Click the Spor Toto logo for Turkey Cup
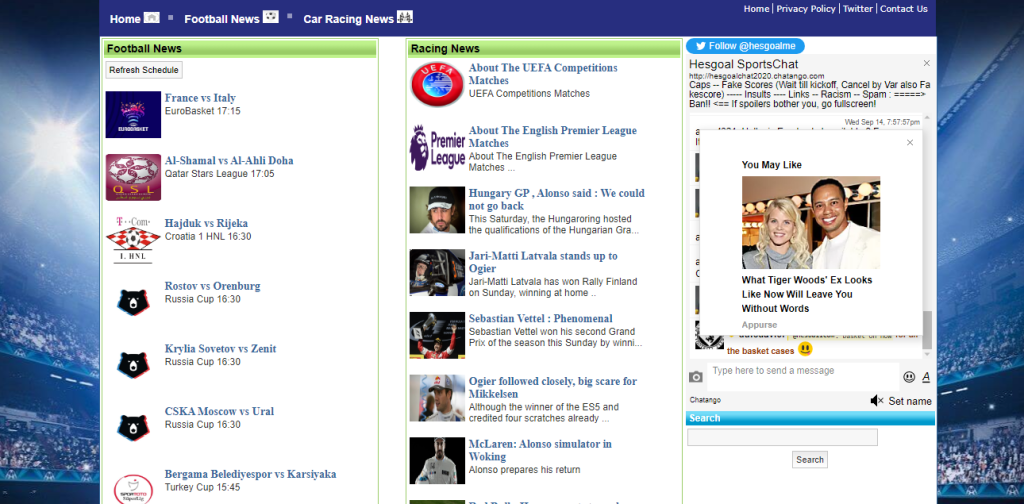The height and width of the screenshot is (504, 1024). click(x=133, y=488)
